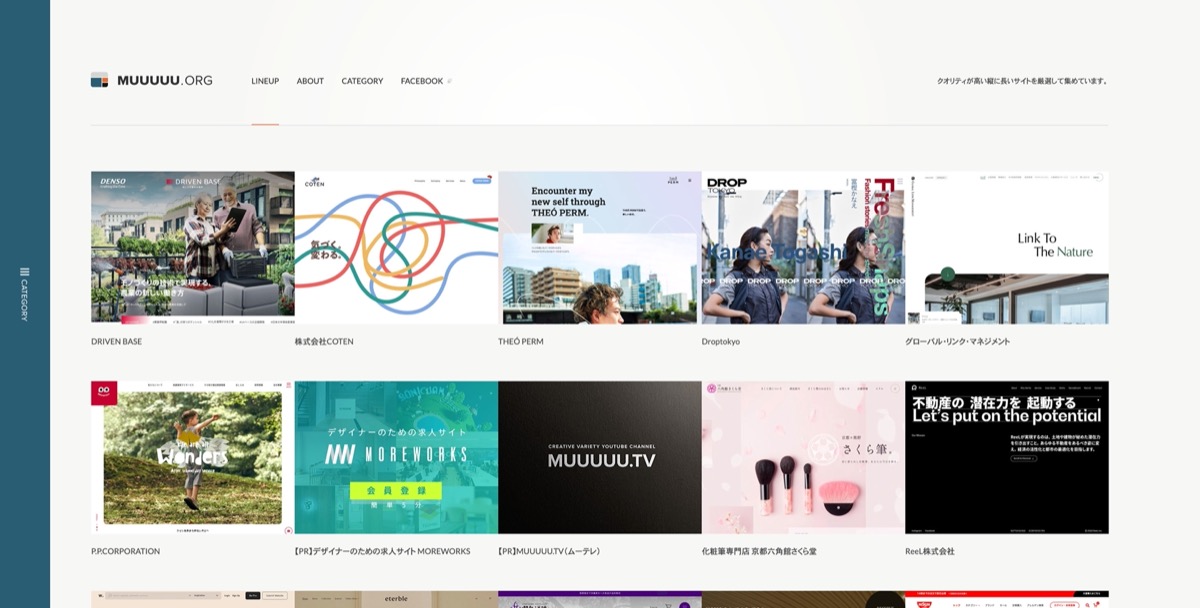
Task: Click the MUUUUU.ORG logo icon
Action: [99, 80]
